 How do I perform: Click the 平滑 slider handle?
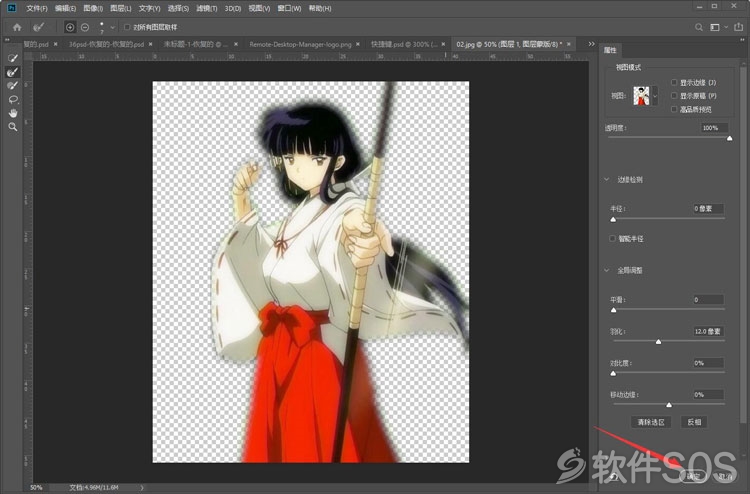(x=614, y=310)
